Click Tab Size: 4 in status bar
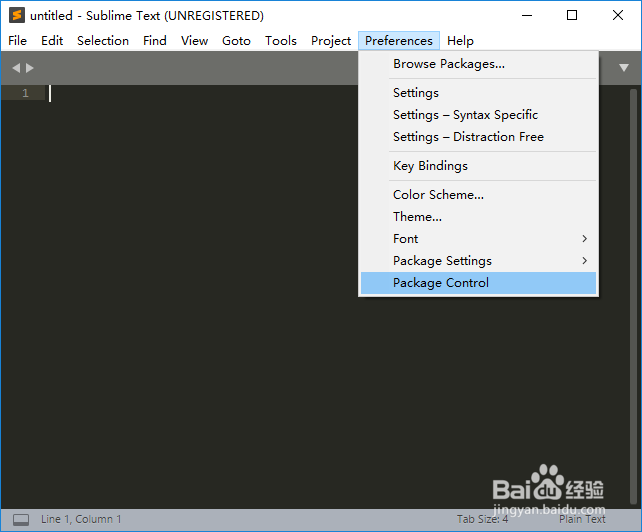 [x=482, y=519]
